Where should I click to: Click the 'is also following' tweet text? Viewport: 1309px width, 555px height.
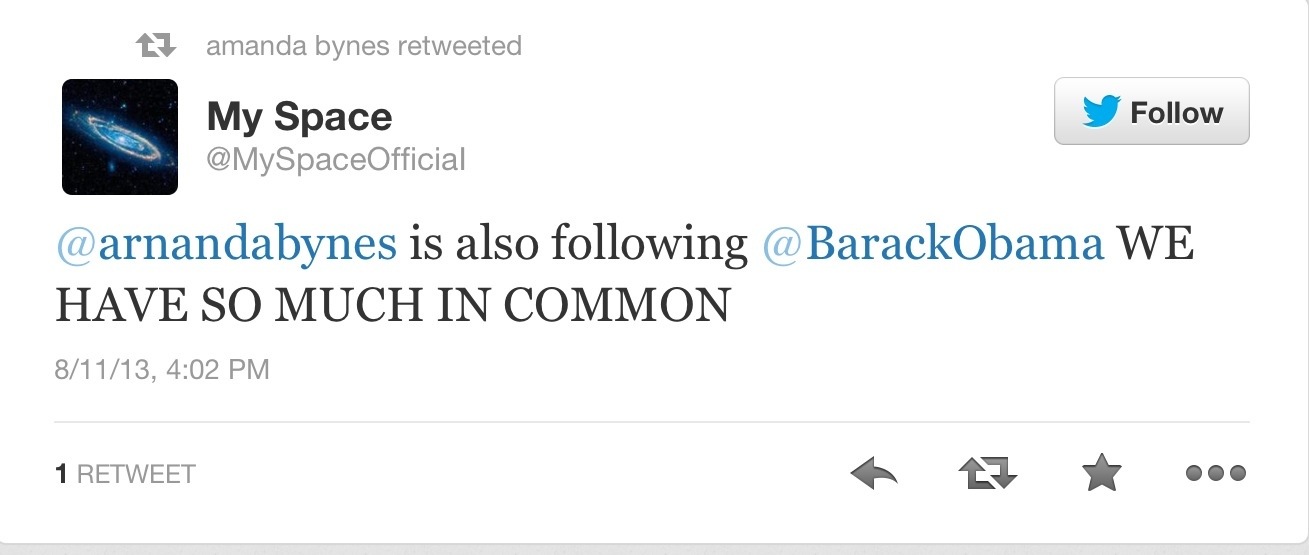579,246
